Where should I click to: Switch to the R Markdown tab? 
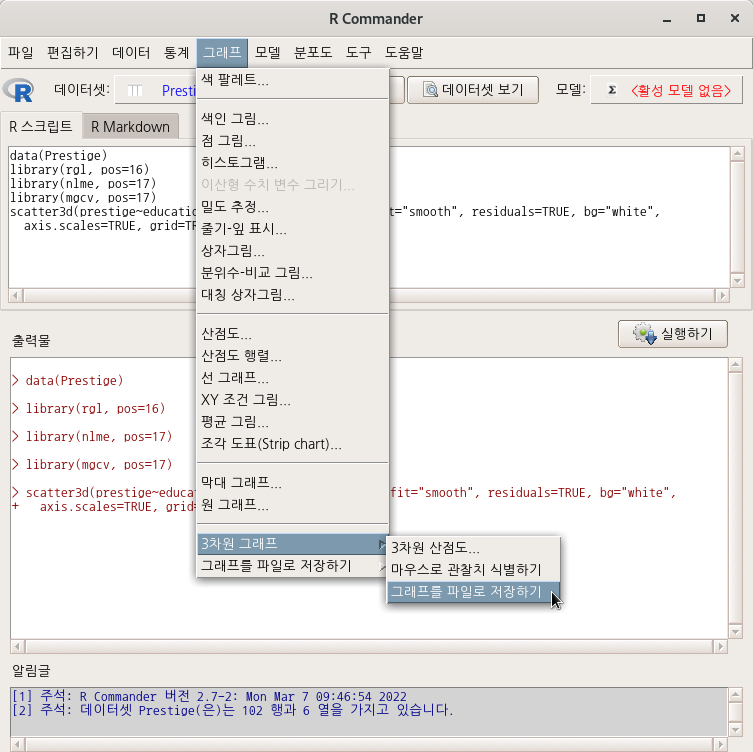(x=131, y=127)
